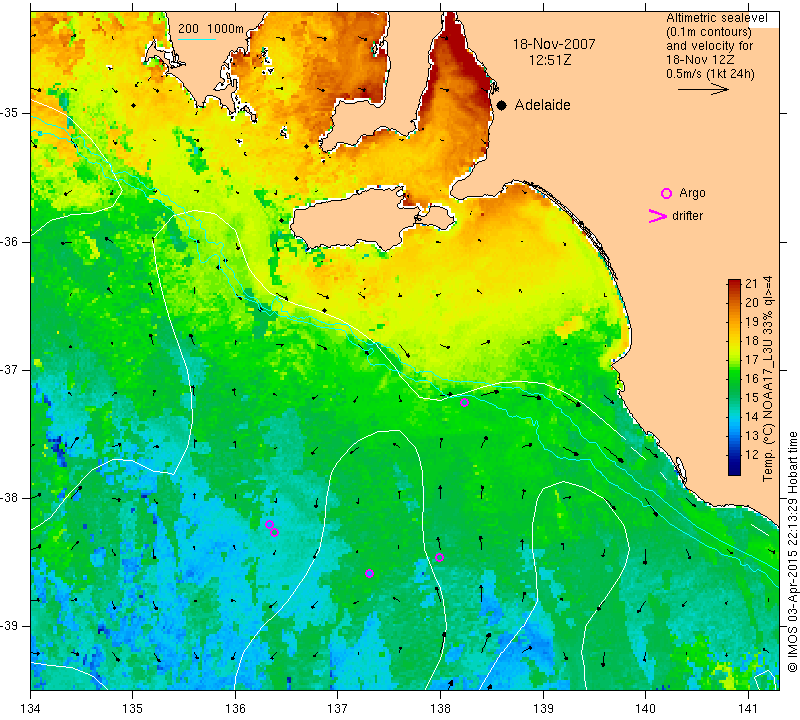The image size is (800, 720).
Task: Click the '200 1000m' depth contour label
Action: point(211,29)
